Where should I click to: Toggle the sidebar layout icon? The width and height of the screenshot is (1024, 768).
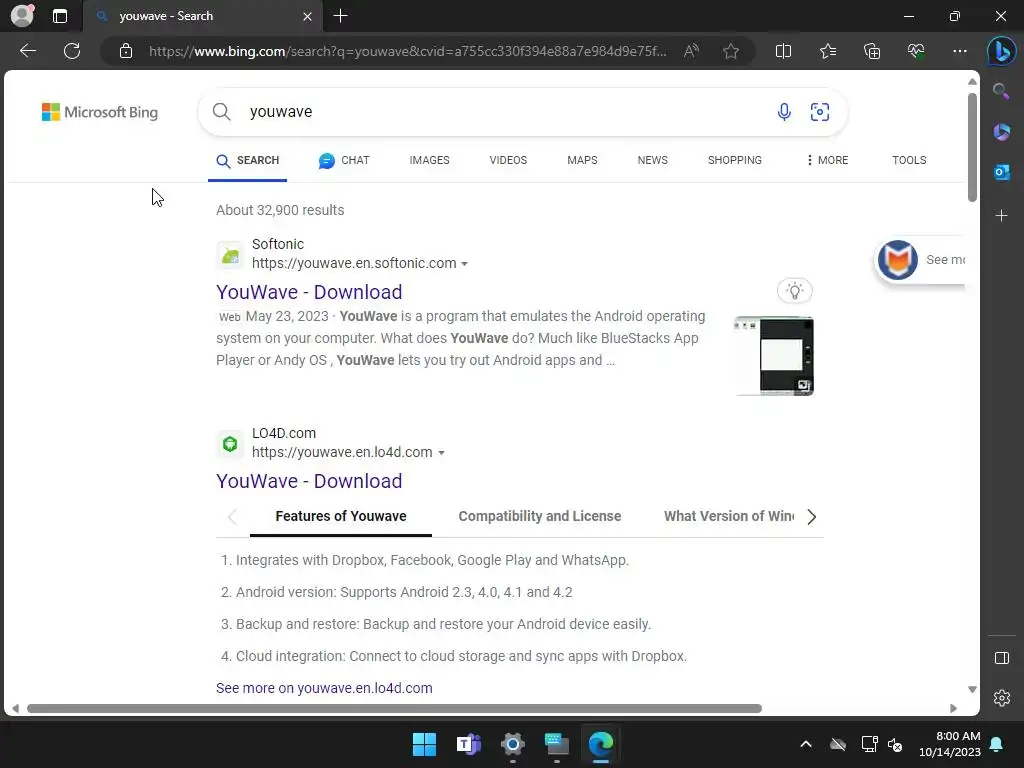(1002, 658)
